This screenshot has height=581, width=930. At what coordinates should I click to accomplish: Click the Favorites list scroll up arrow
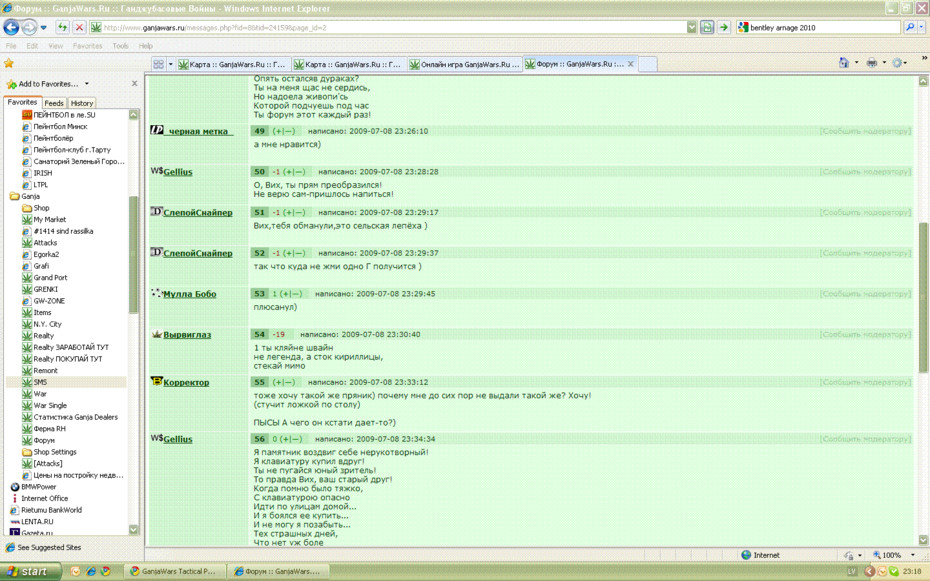[133, 114]
